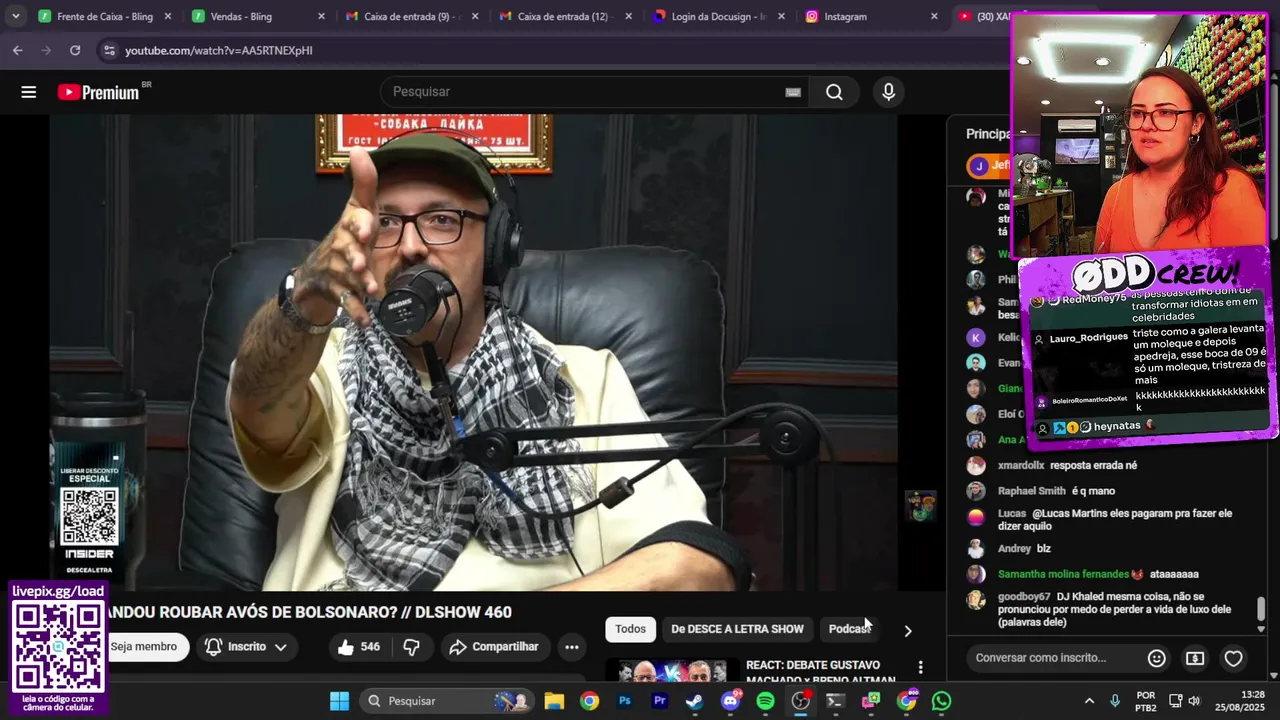This screenshot has height=720, width=1280.
Task: Open Super Chat purchase icon in chat
Action: coord(1195,658)
